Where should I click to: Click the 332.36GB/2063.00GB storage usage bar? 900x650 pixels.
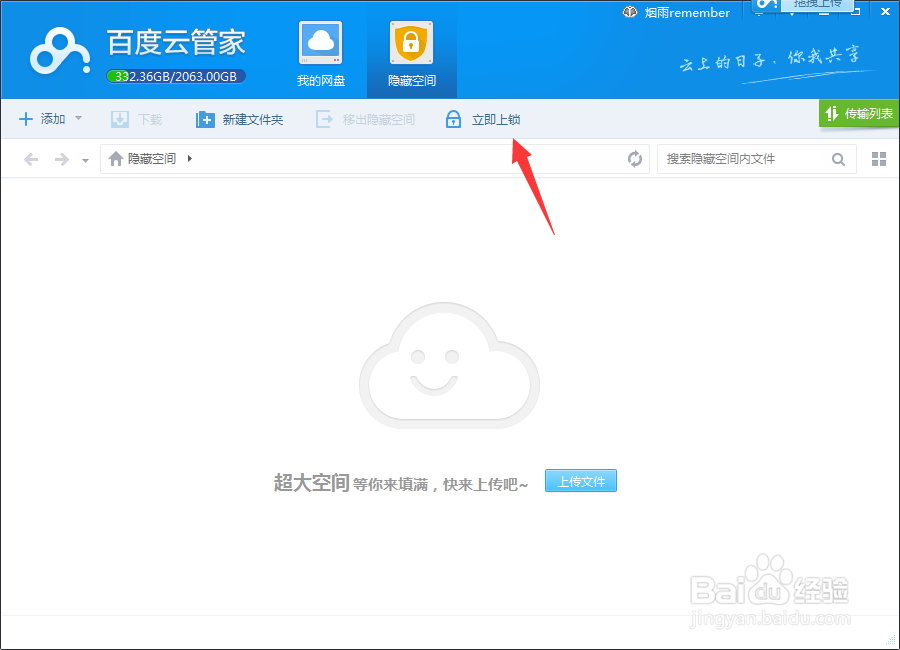pyautogui.click(x=176, y=76)
